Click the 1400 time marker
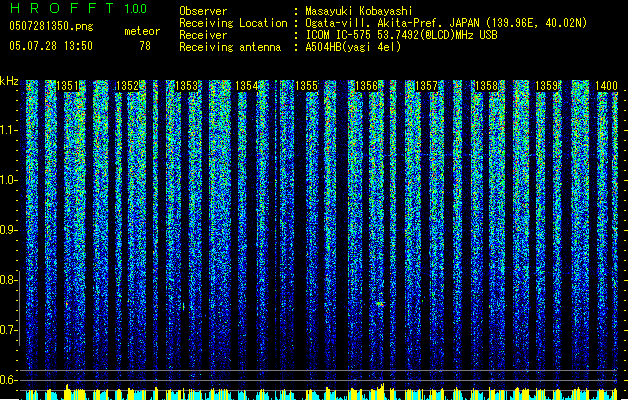Screen dimensions: 629x400 pyautogui.click(x=606, y=86)
